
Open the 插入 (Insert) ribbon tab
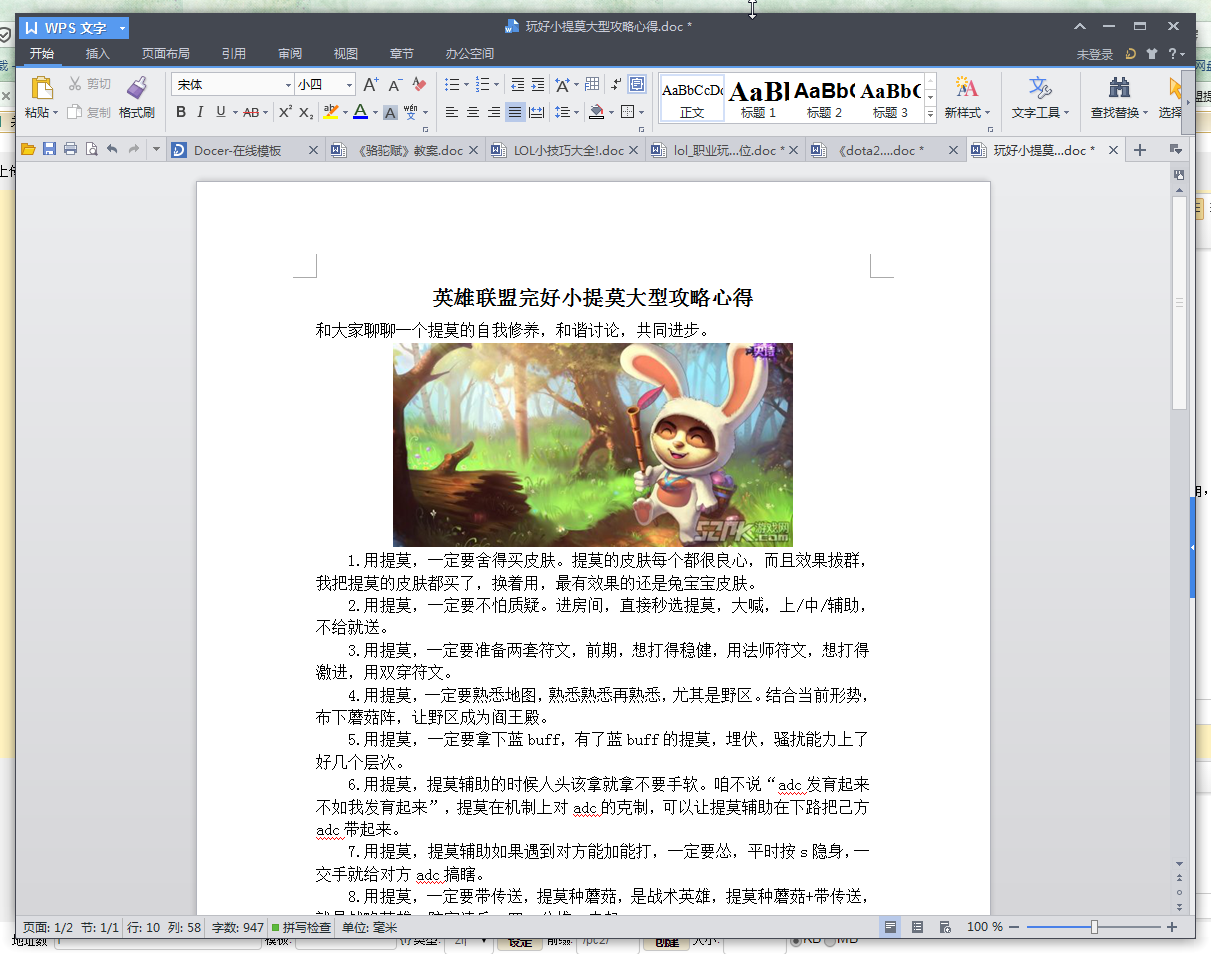(x=98, y=54)
